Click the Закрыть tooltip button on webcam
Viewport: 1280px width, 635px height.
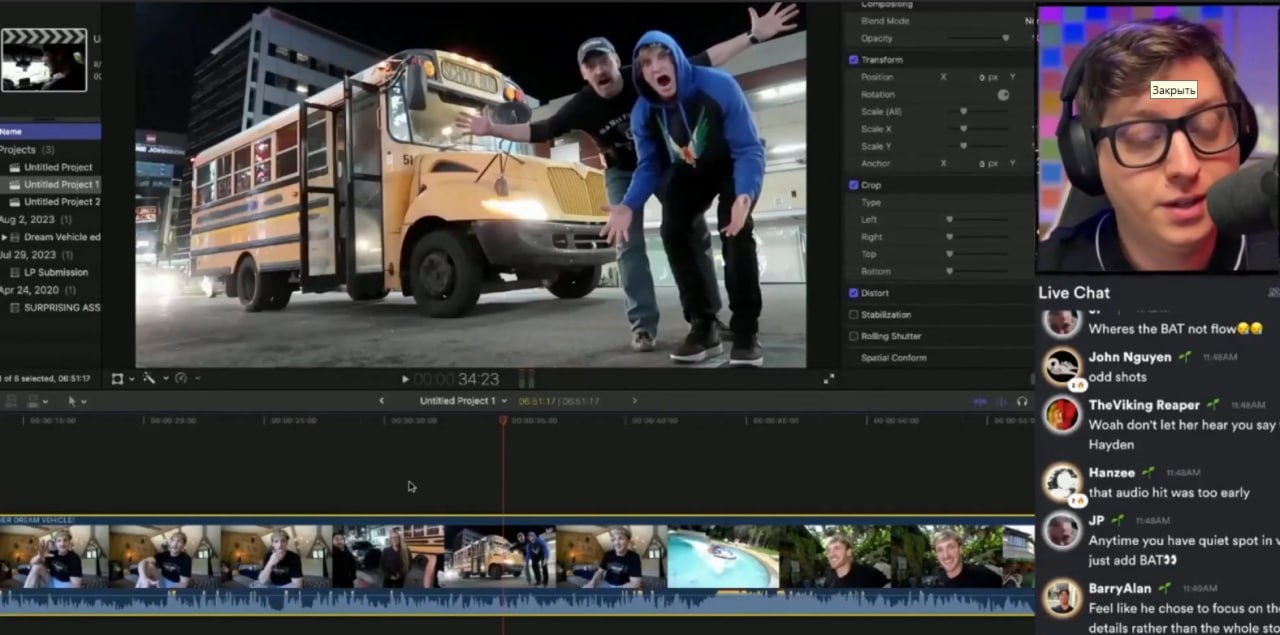tap(1173, 90)
